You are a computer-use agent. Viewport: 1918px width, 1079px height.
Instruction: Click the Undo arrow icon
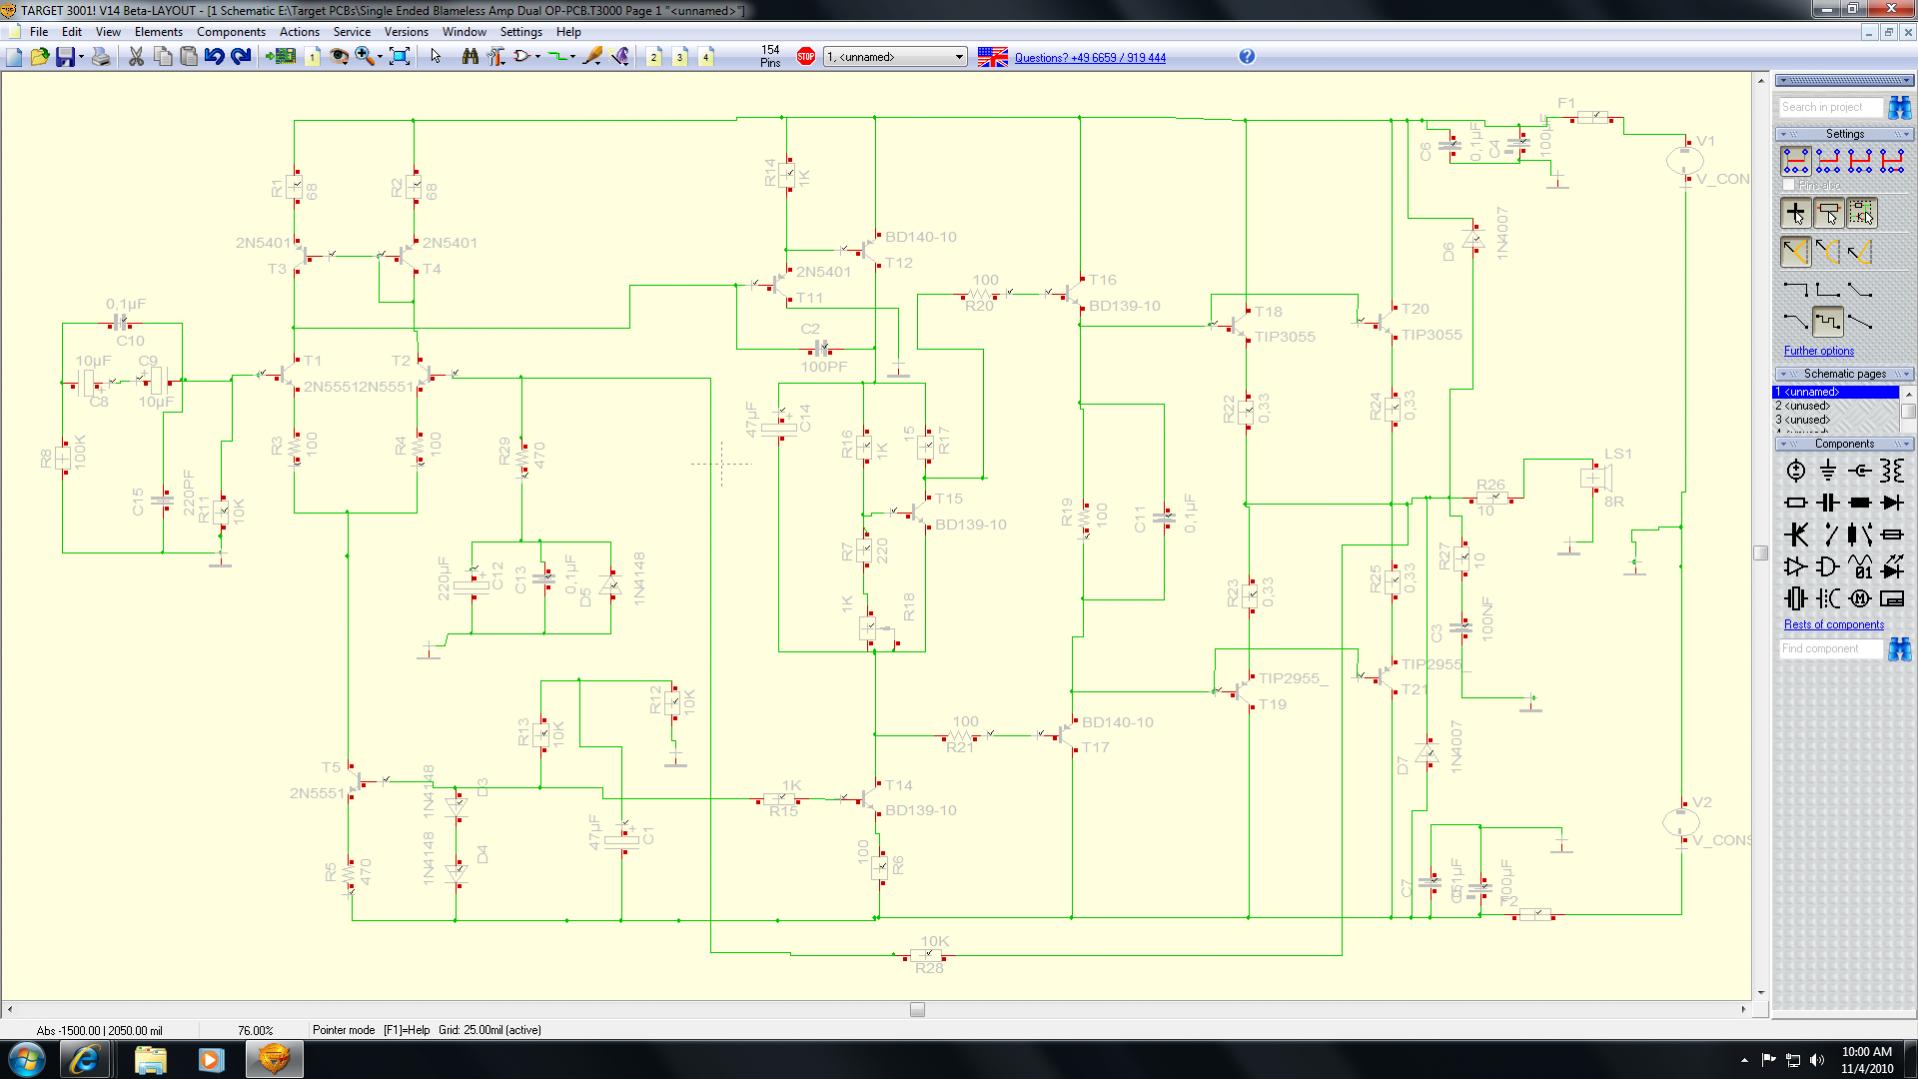click(214, 57)
